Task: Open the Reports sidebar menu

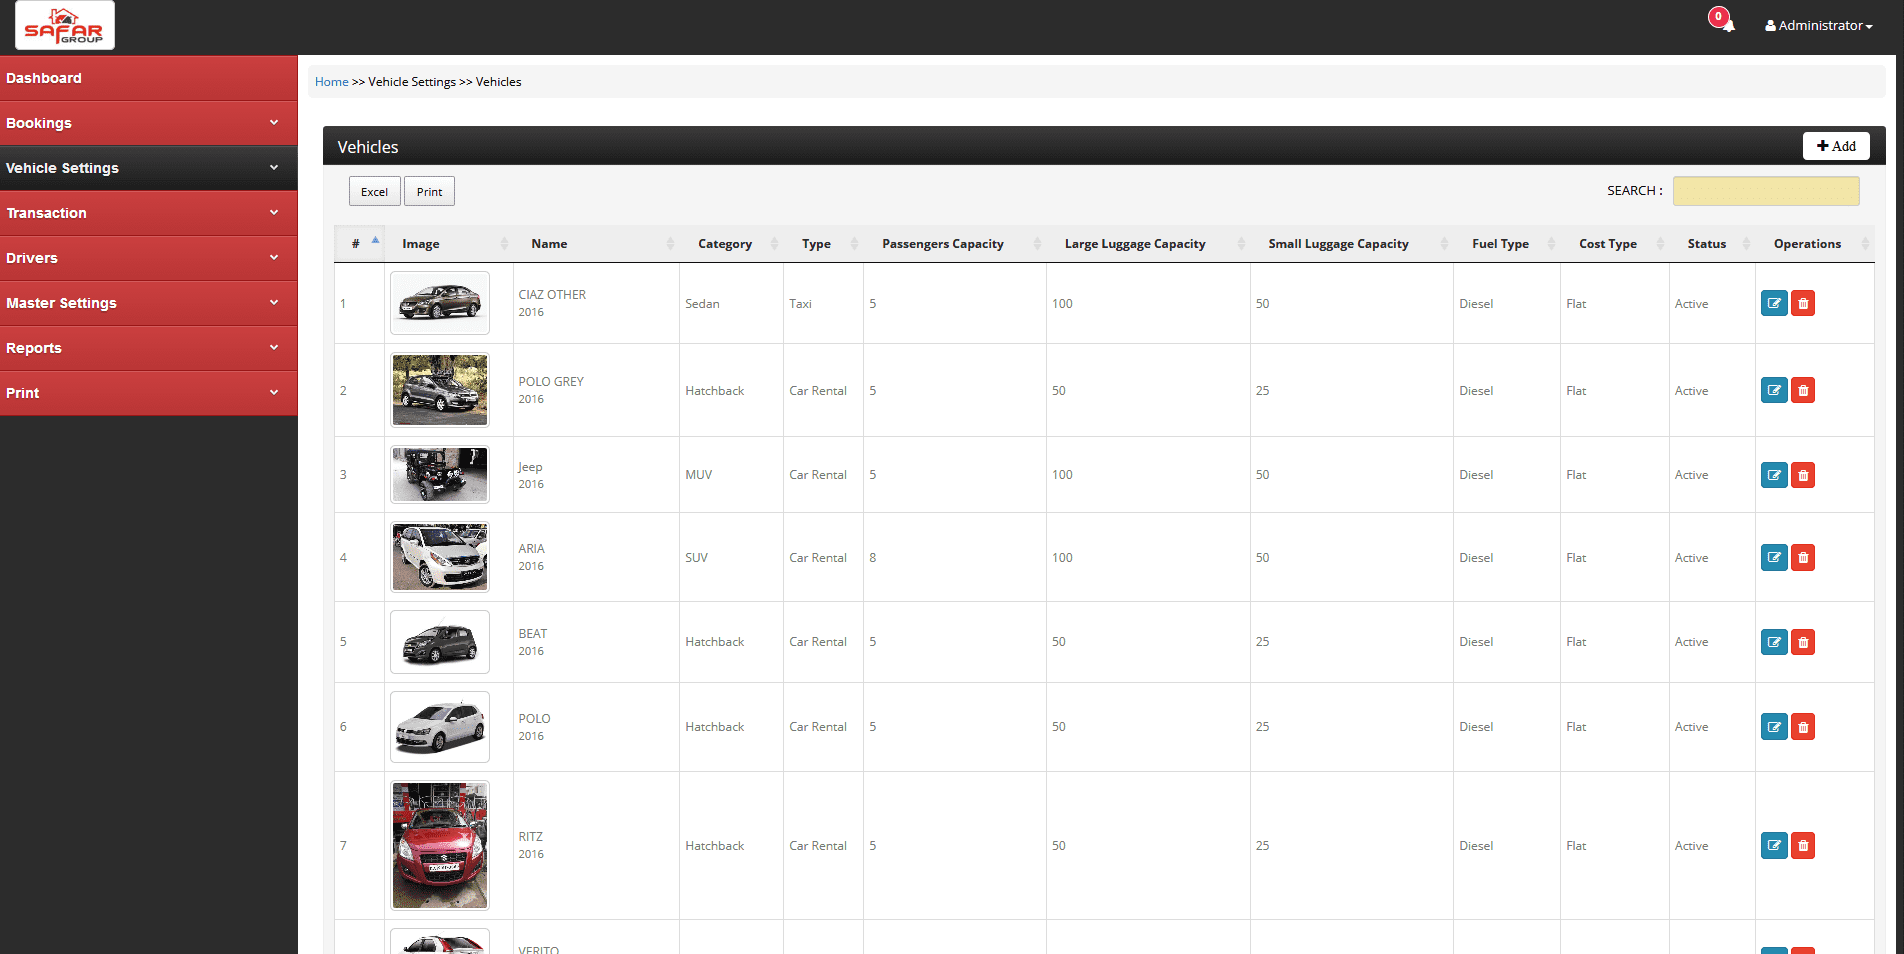Action: 148,348
